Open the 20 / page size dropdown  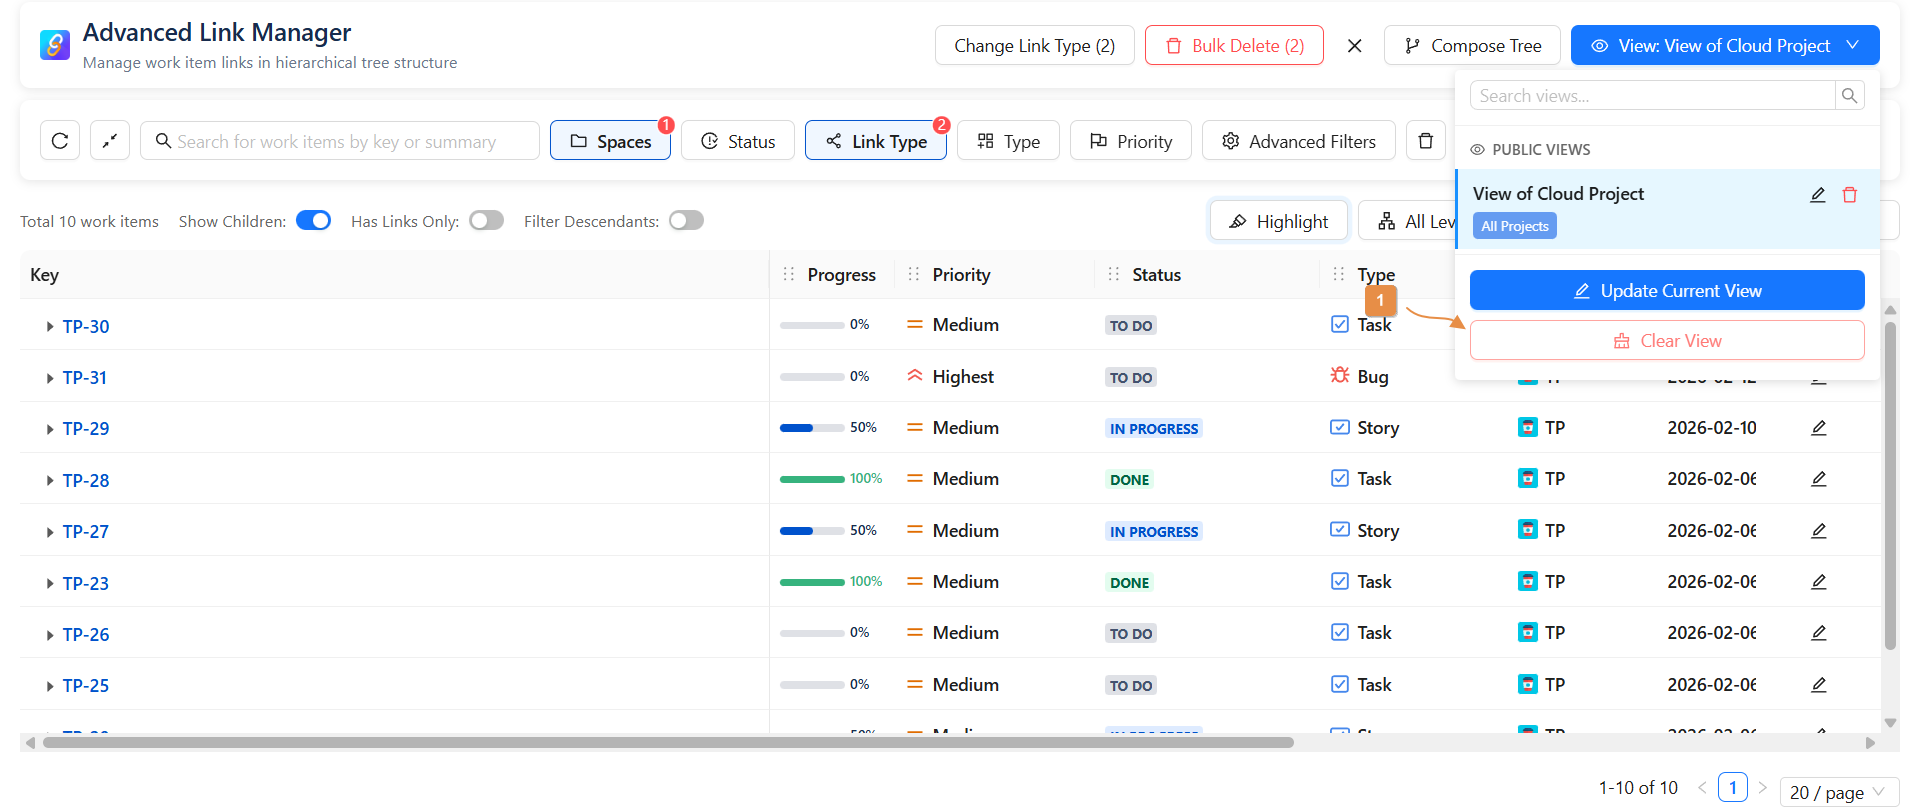tap(1837, 792)
